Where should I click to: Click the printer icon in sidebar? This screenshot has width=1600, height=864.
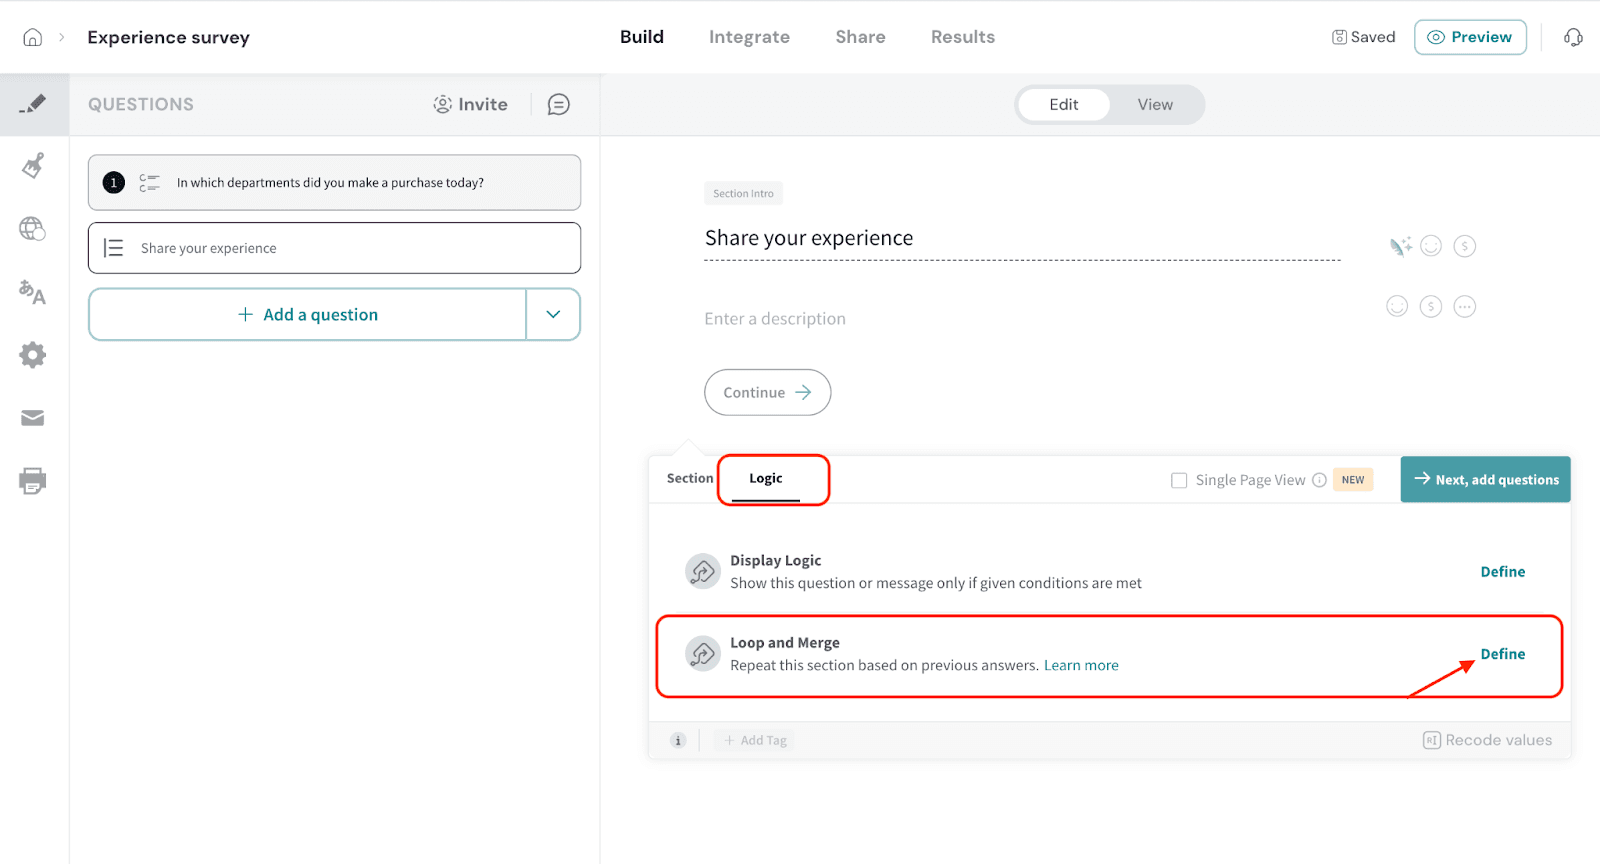coord(33,481)
